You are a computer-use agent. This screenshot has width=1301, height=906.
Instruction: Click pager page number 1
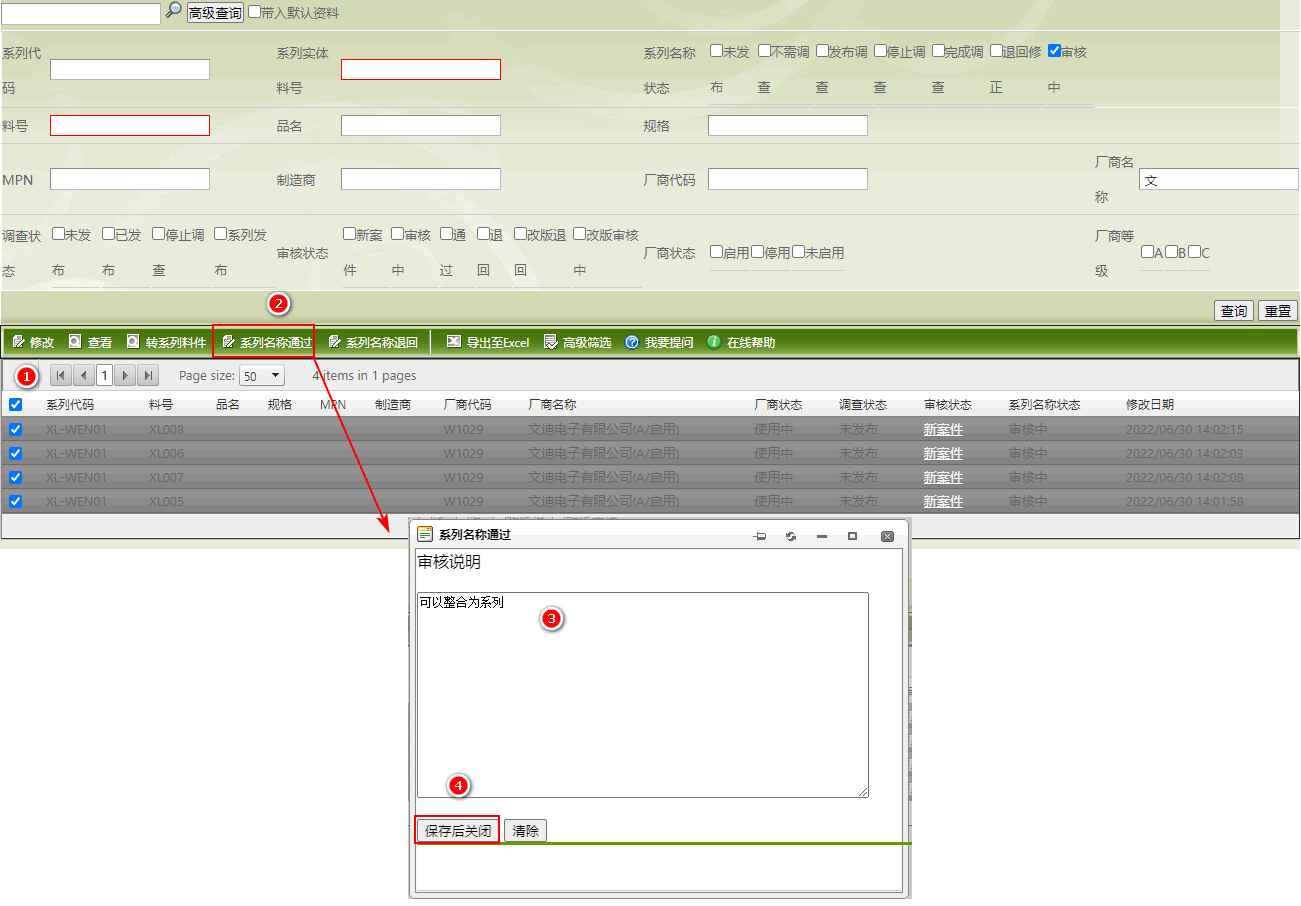pos(104,375)
